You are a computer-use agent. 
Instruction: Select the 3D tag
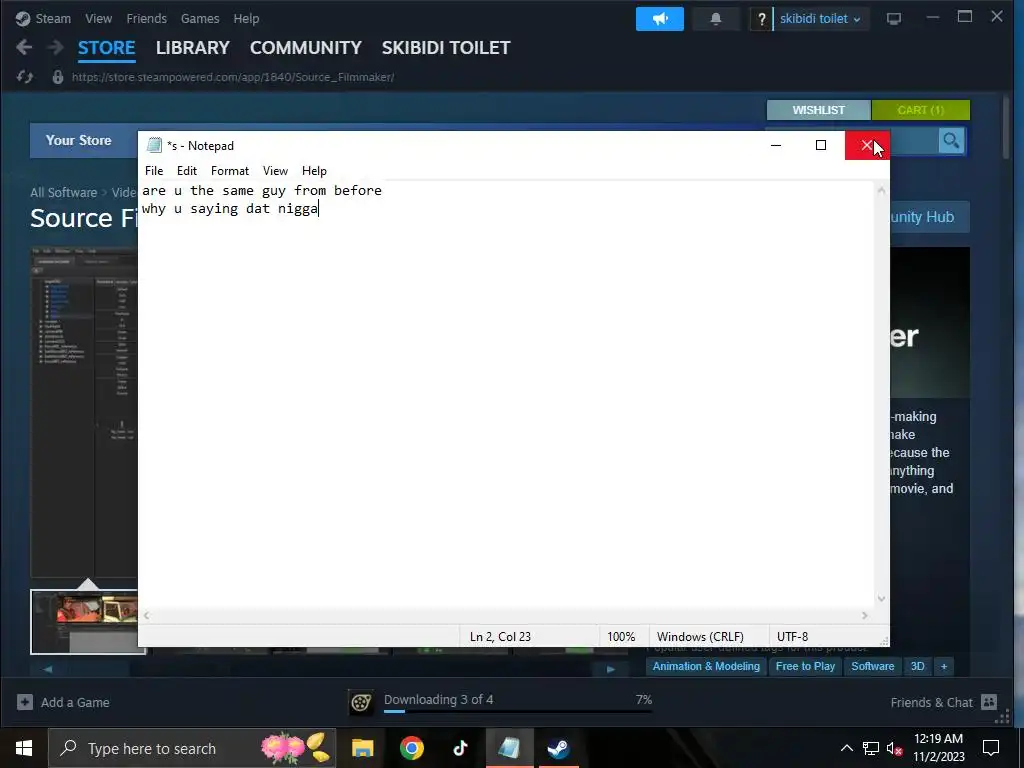pos(918,666)
